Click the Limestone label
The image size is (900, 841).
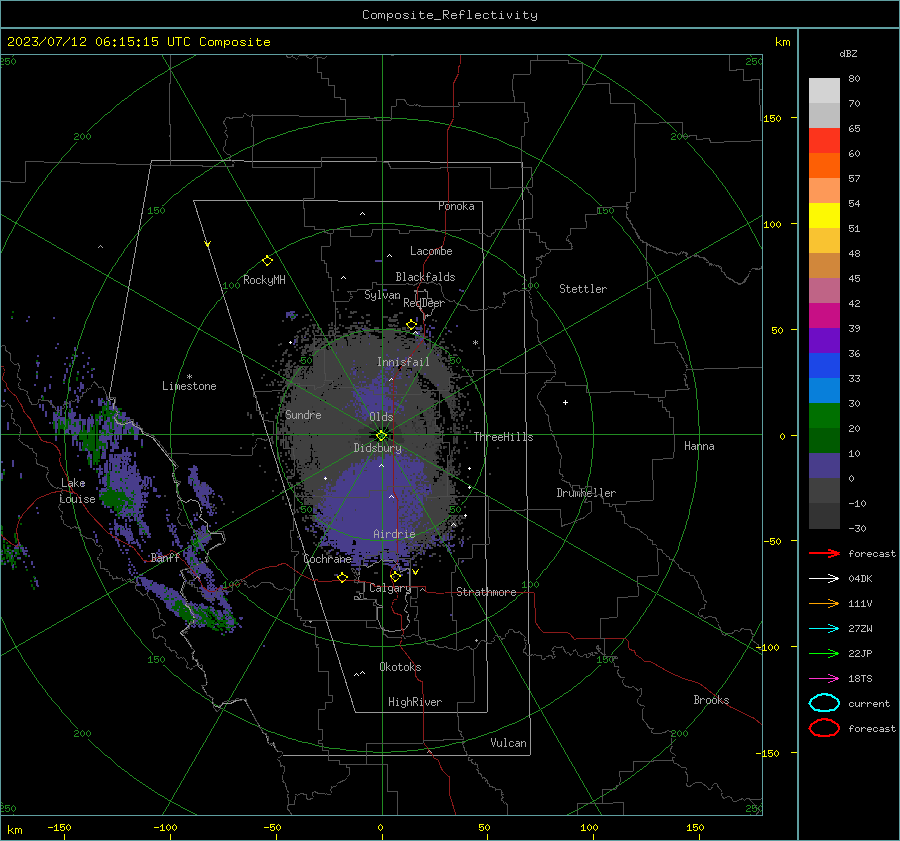point(189,386)
